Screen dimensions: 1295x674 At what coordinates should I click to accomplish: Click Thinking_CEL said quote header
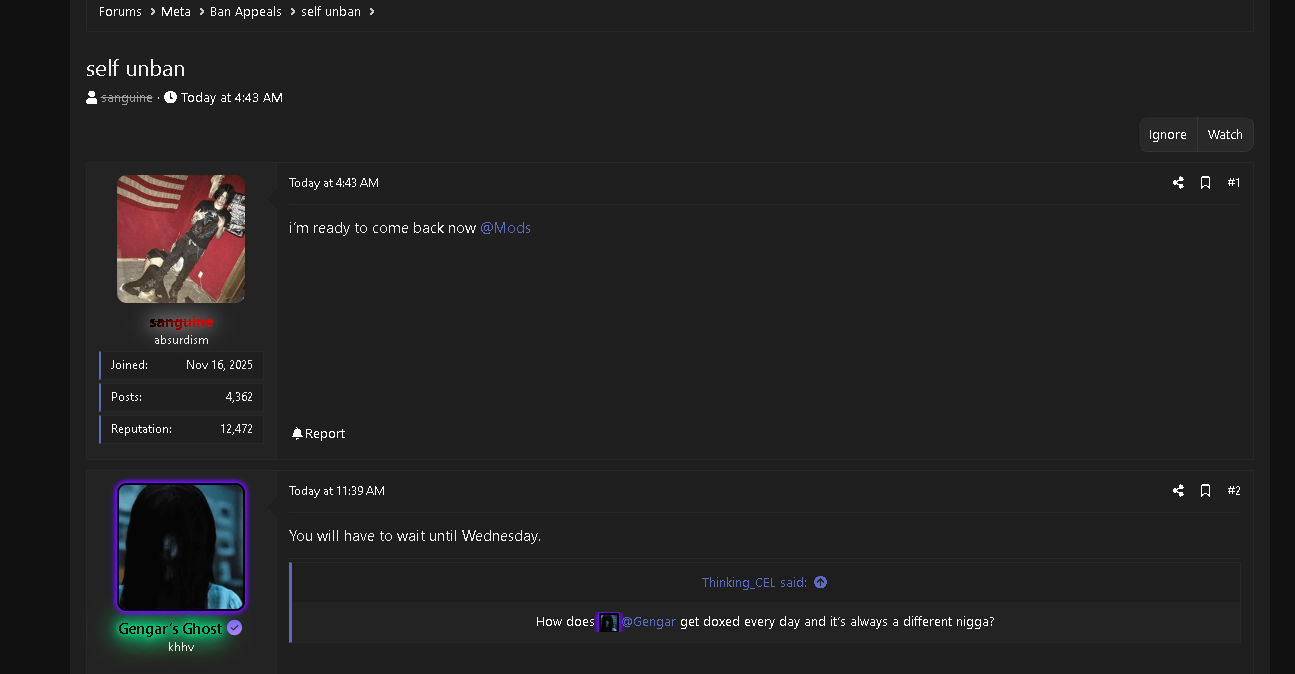tap(754, 582)
